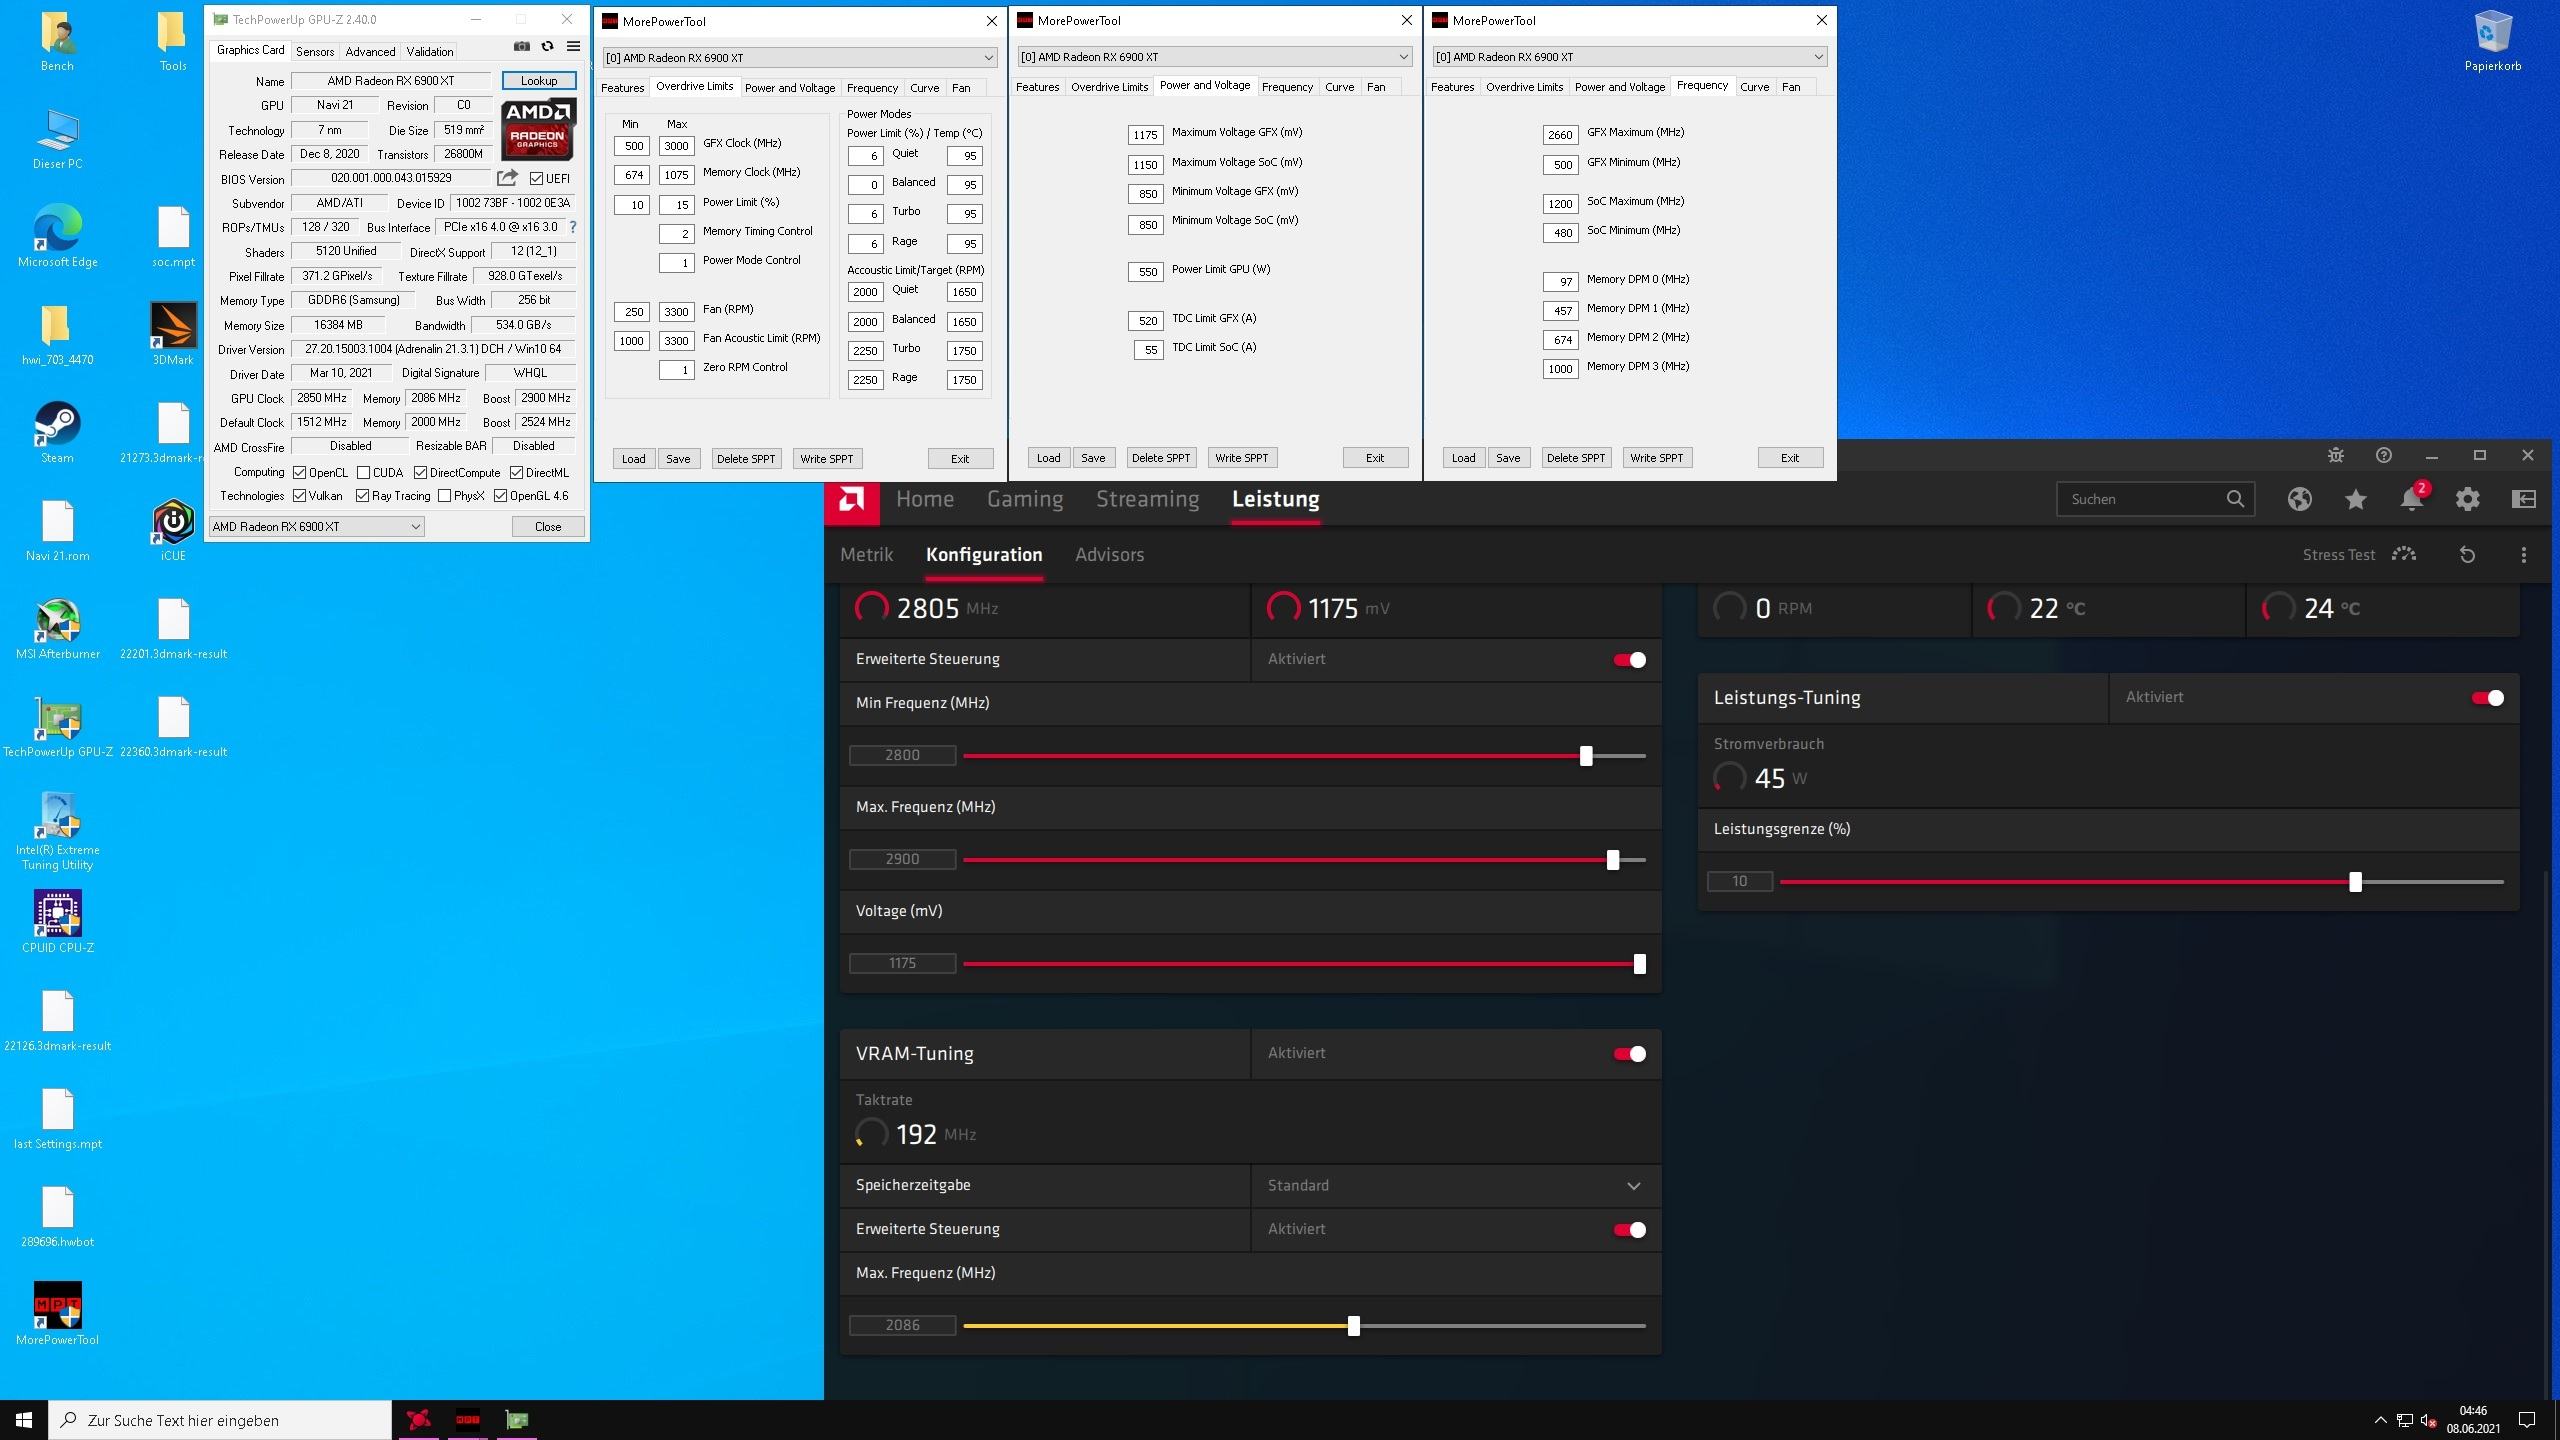2560x1440 pixels.
Task: Click the Windows taskbar search box
Action: pyautogui.click(x=220, y=1420)
